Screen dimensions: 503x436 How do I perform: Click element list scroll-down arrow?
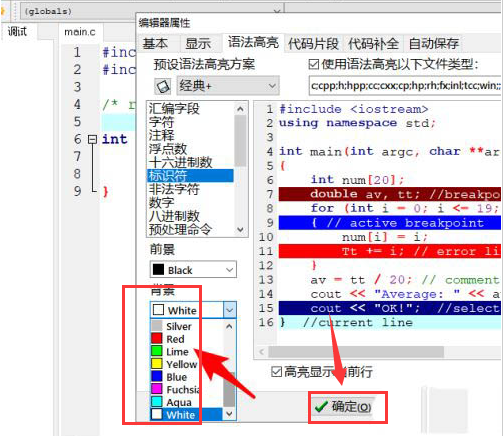tap(240, 230)
